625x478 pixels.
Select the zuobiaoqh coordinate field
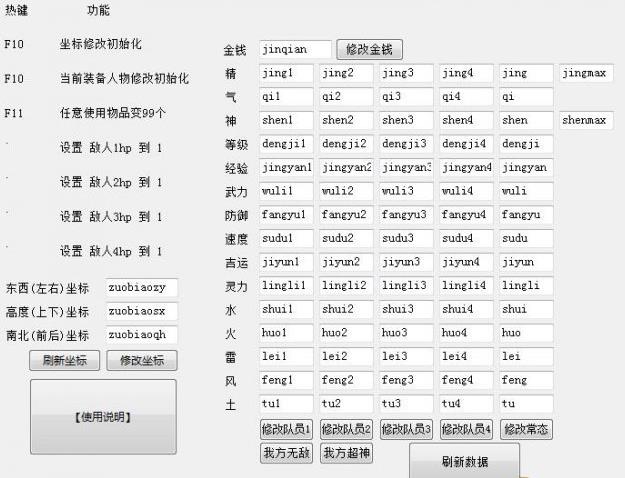pyautogui.click(x=142, y=334)
